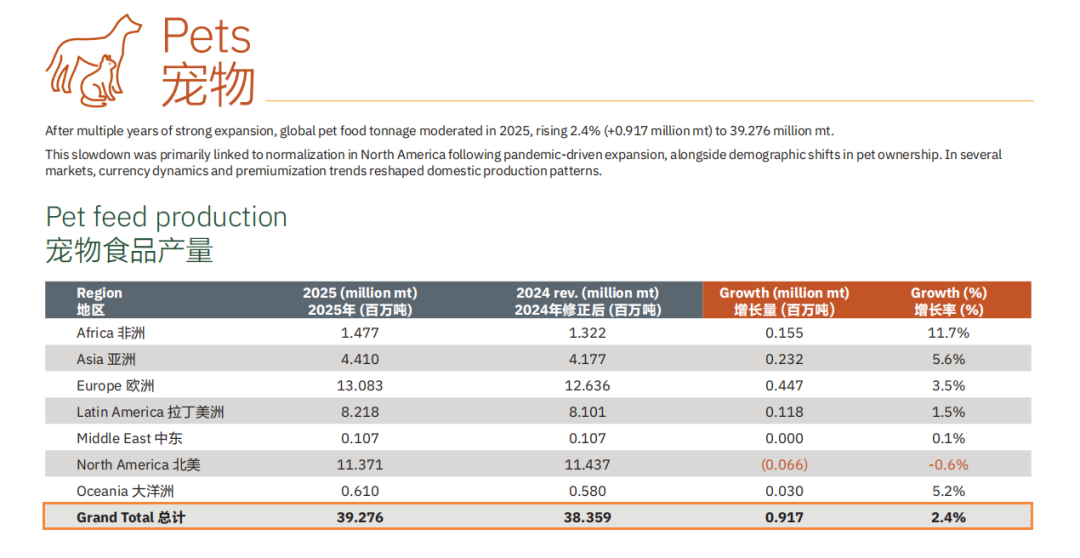Click the "Growth (%)" column header
Screen dimensions: 1080x558
948,301
